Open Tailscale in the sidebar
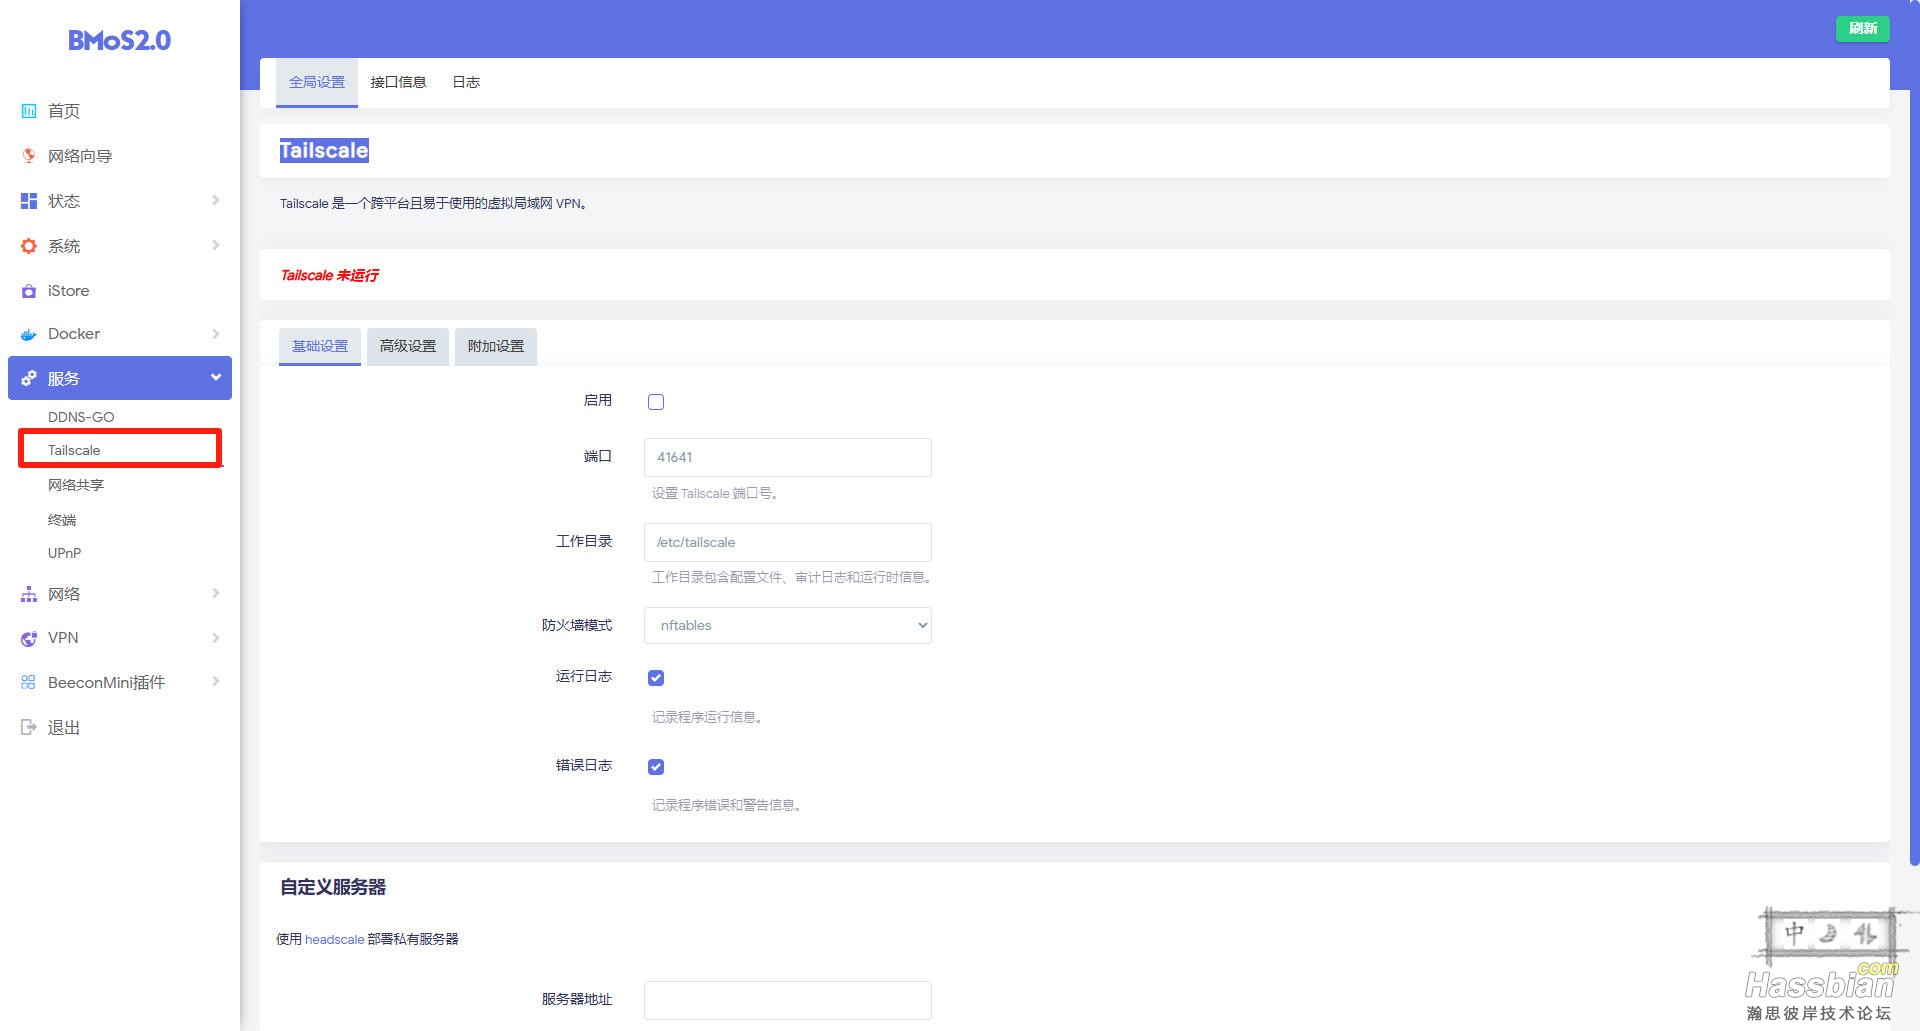The width and height of the screenshot is (1920, 1031). coord(74,450)
